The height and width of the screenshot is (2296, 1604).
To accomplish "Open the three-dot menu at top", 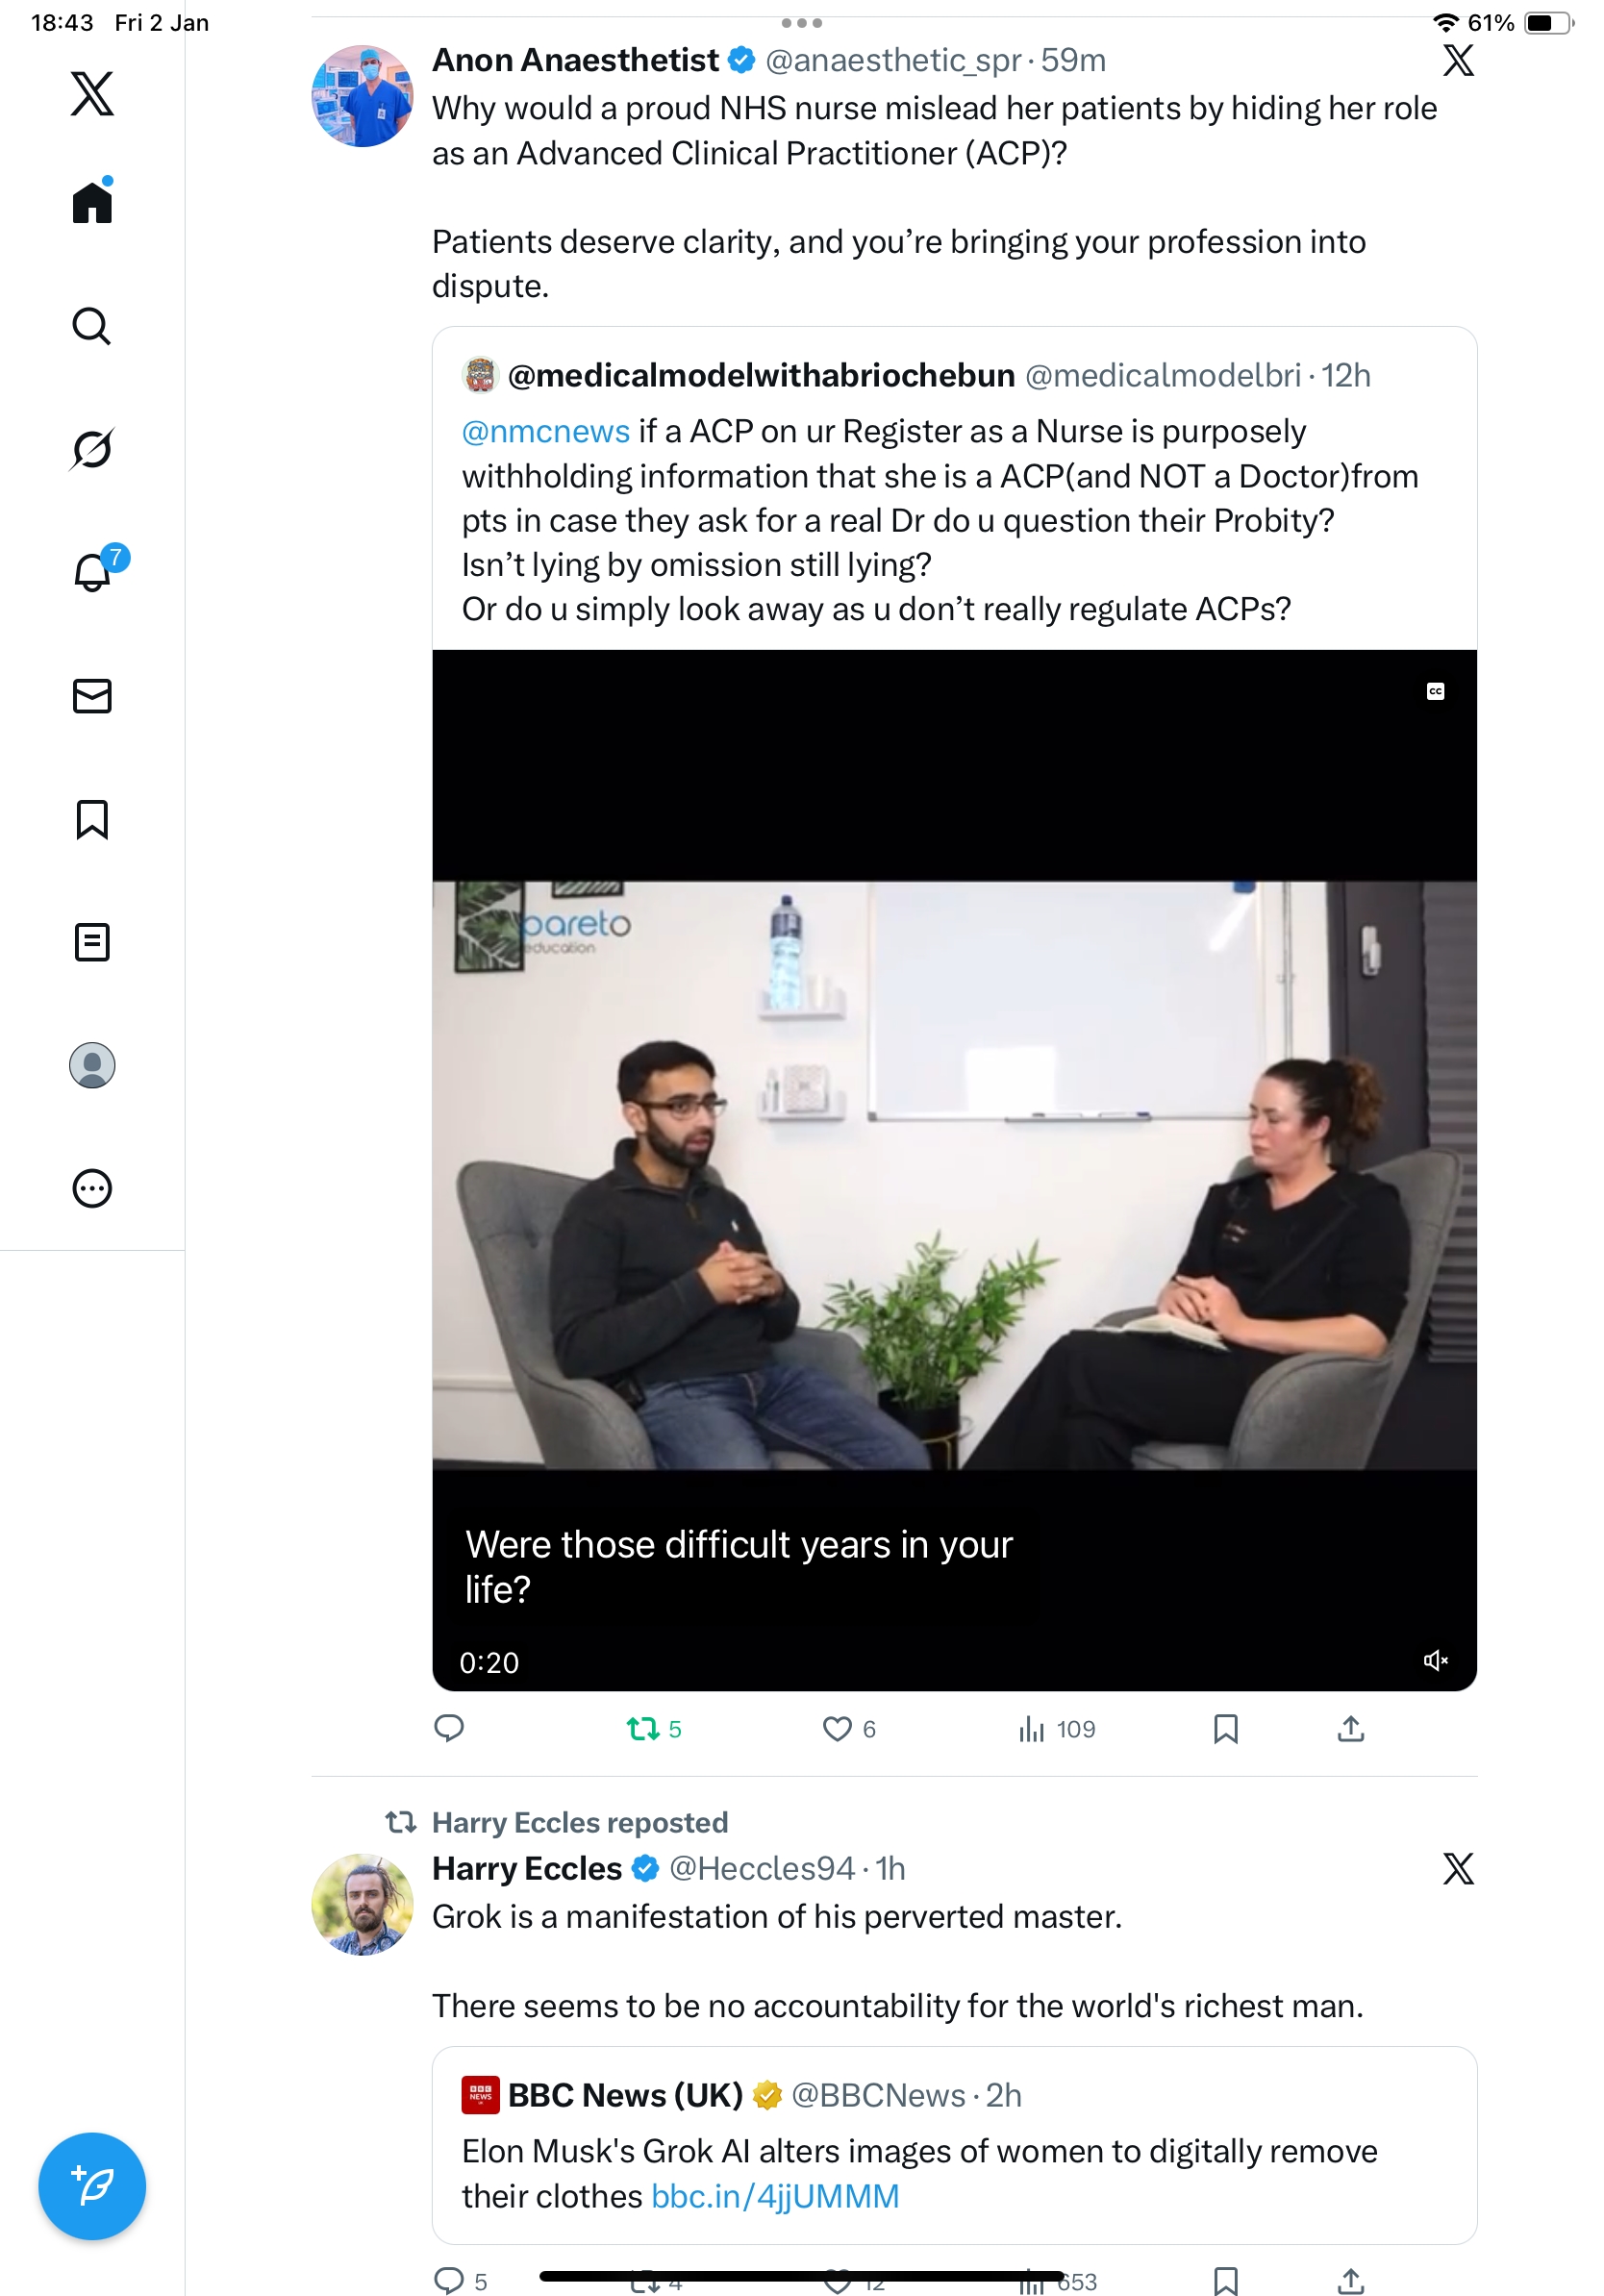I will (801, 22).
